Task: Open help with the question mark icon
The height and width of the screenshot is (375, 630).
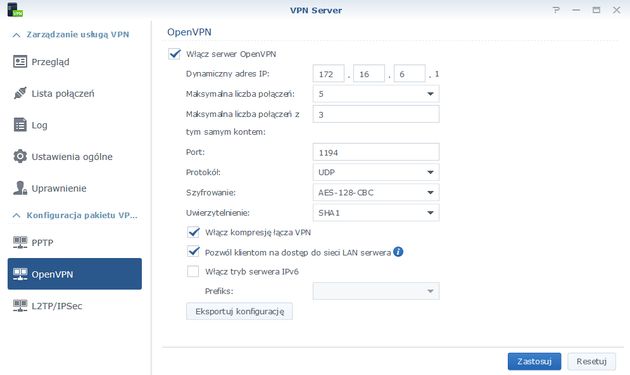Action: (x=556, y=10)
